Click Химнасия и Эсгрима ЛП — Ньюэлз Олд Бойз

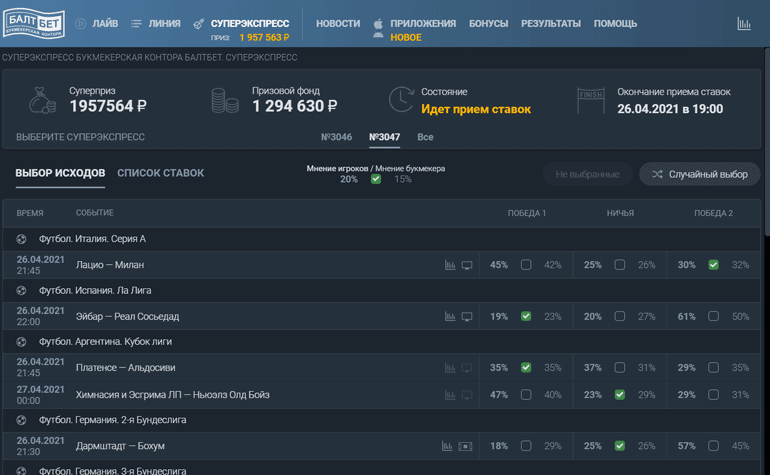172,394
